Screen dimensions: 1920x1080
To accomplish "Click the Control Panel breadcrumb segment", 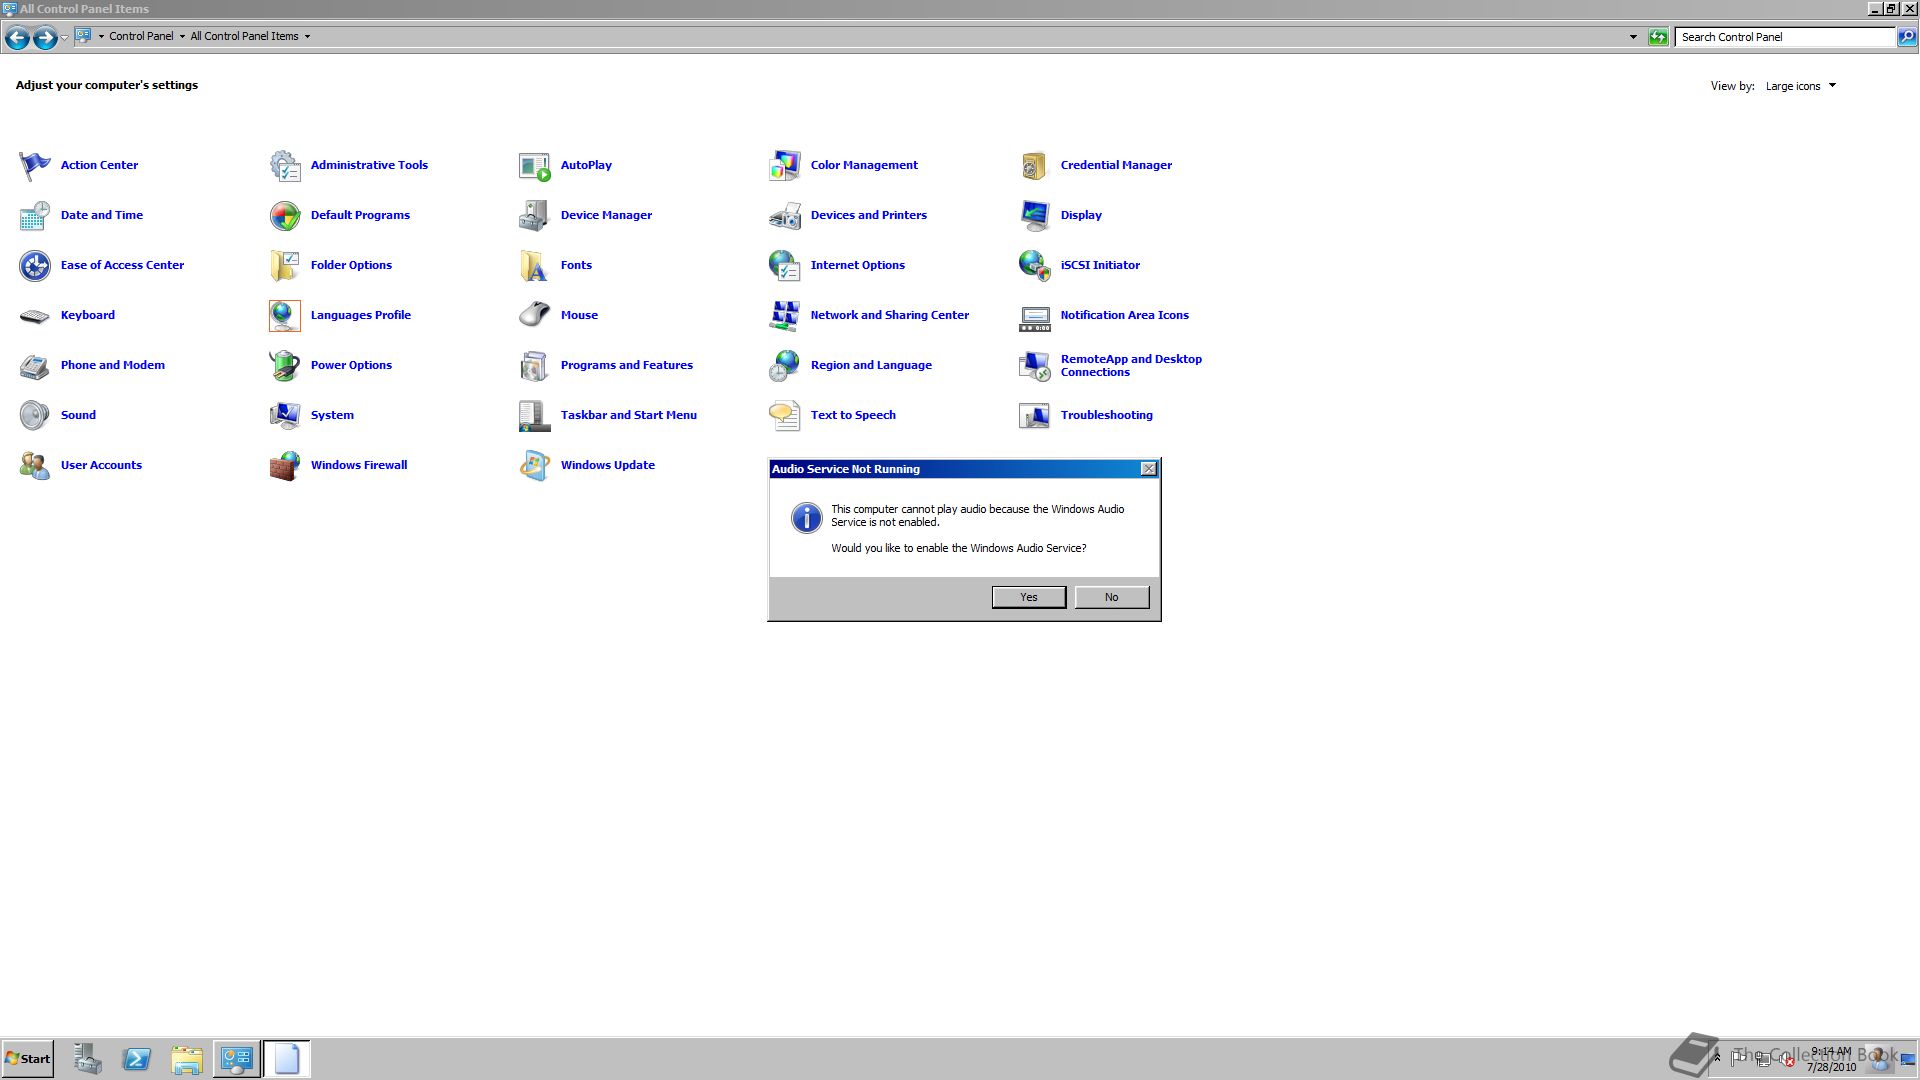I will tap(141, 36).
